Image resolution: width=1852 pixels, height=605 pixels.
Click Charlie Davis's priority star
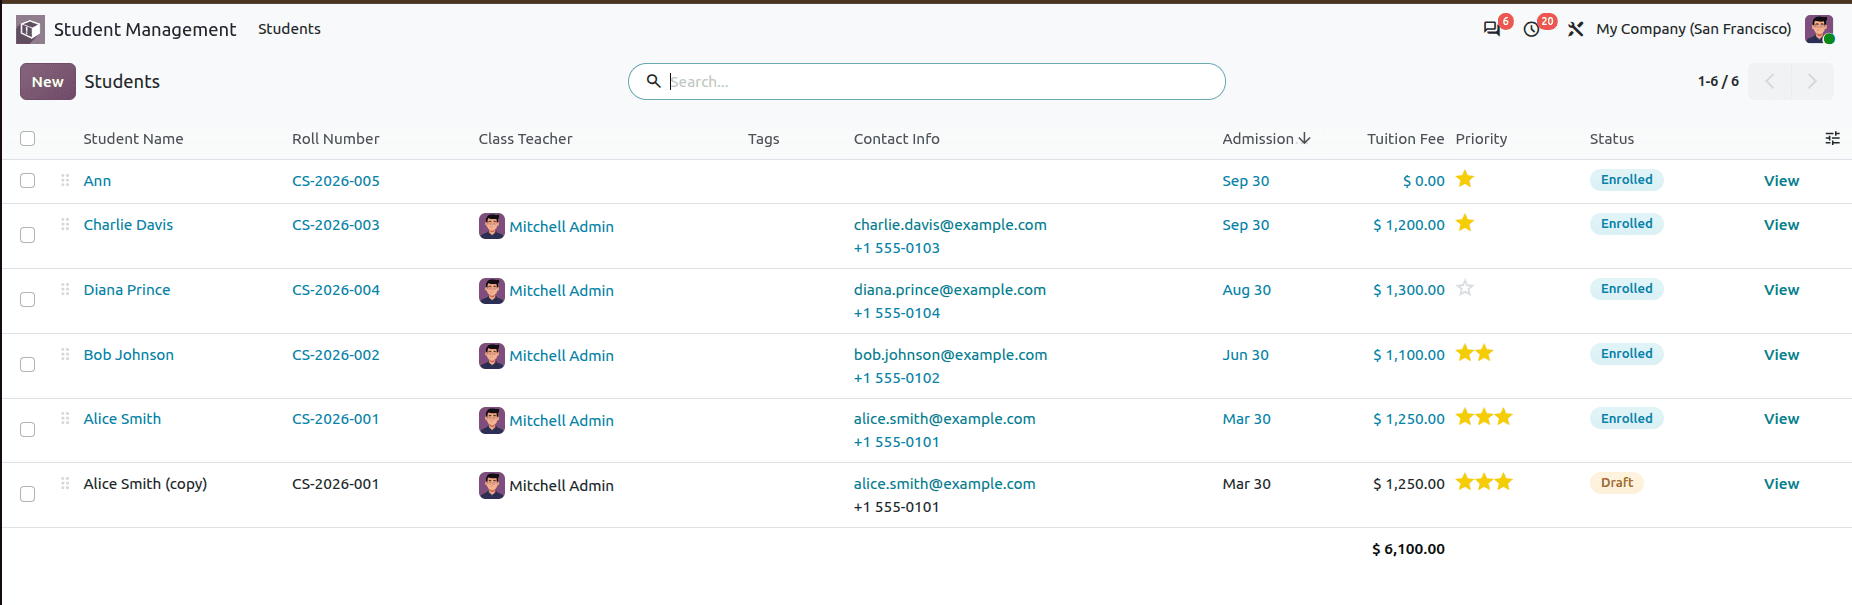pyautogui.click(x=1465, y=223)
